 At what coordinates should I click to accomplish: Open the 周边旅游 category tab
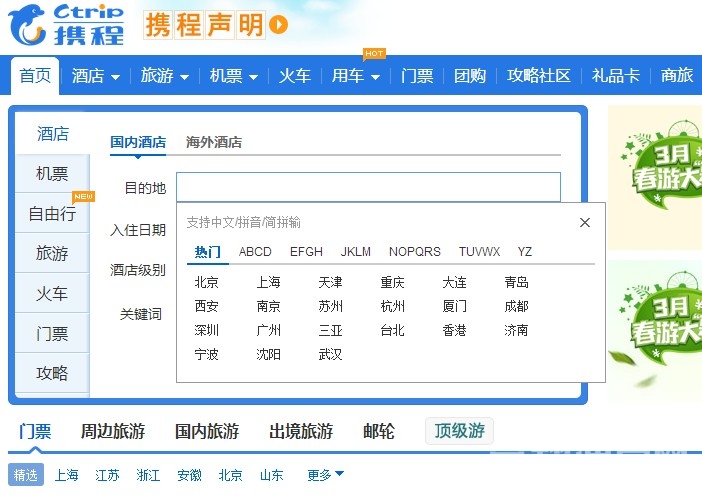click(113, 431)
